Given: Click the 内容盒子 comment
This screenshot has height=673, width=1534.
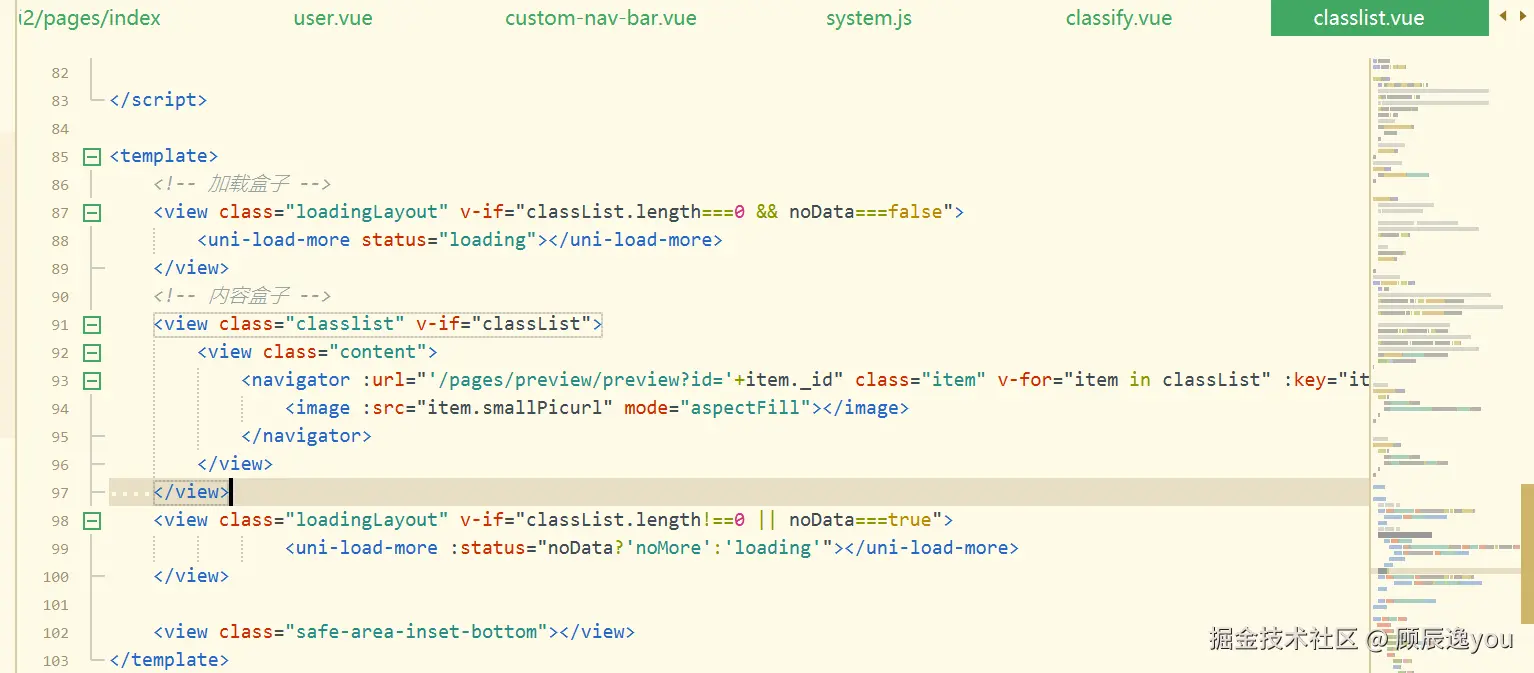Looking at the screenshot, I should pyautogui.click(x=242, y=296).
